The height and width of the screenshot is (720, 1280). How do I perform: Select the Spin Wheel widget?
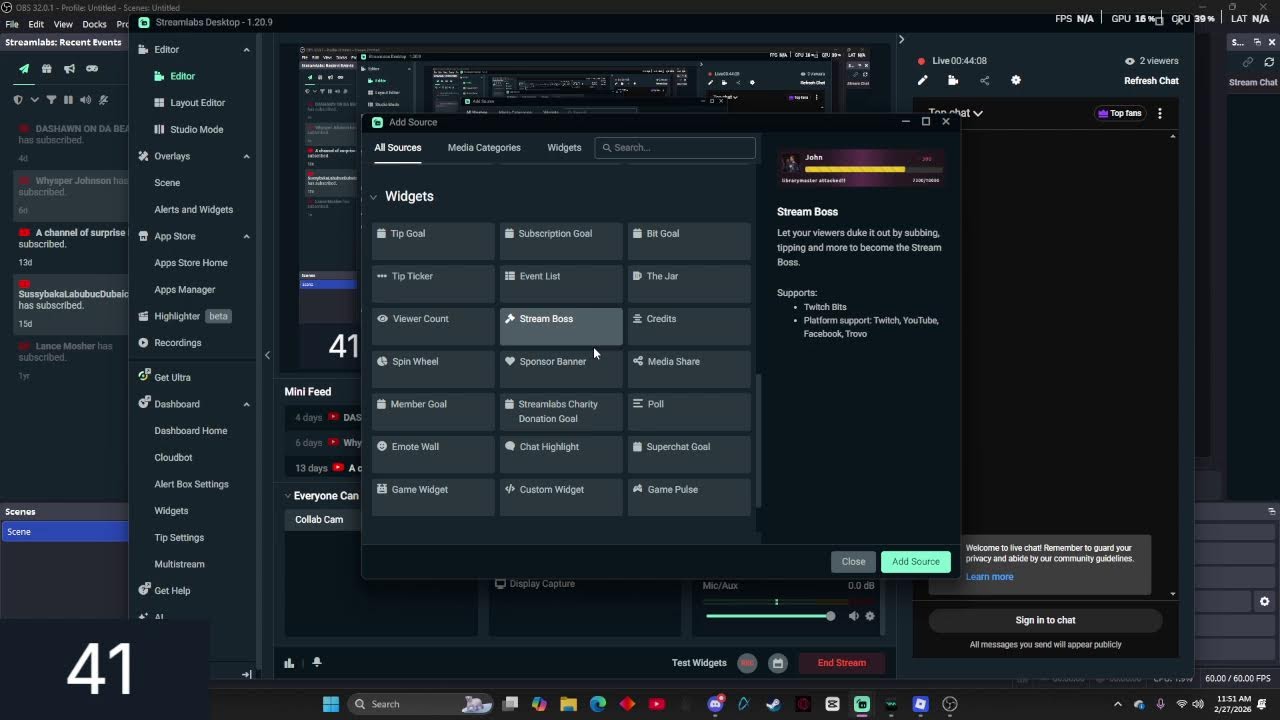click(433, 369)
